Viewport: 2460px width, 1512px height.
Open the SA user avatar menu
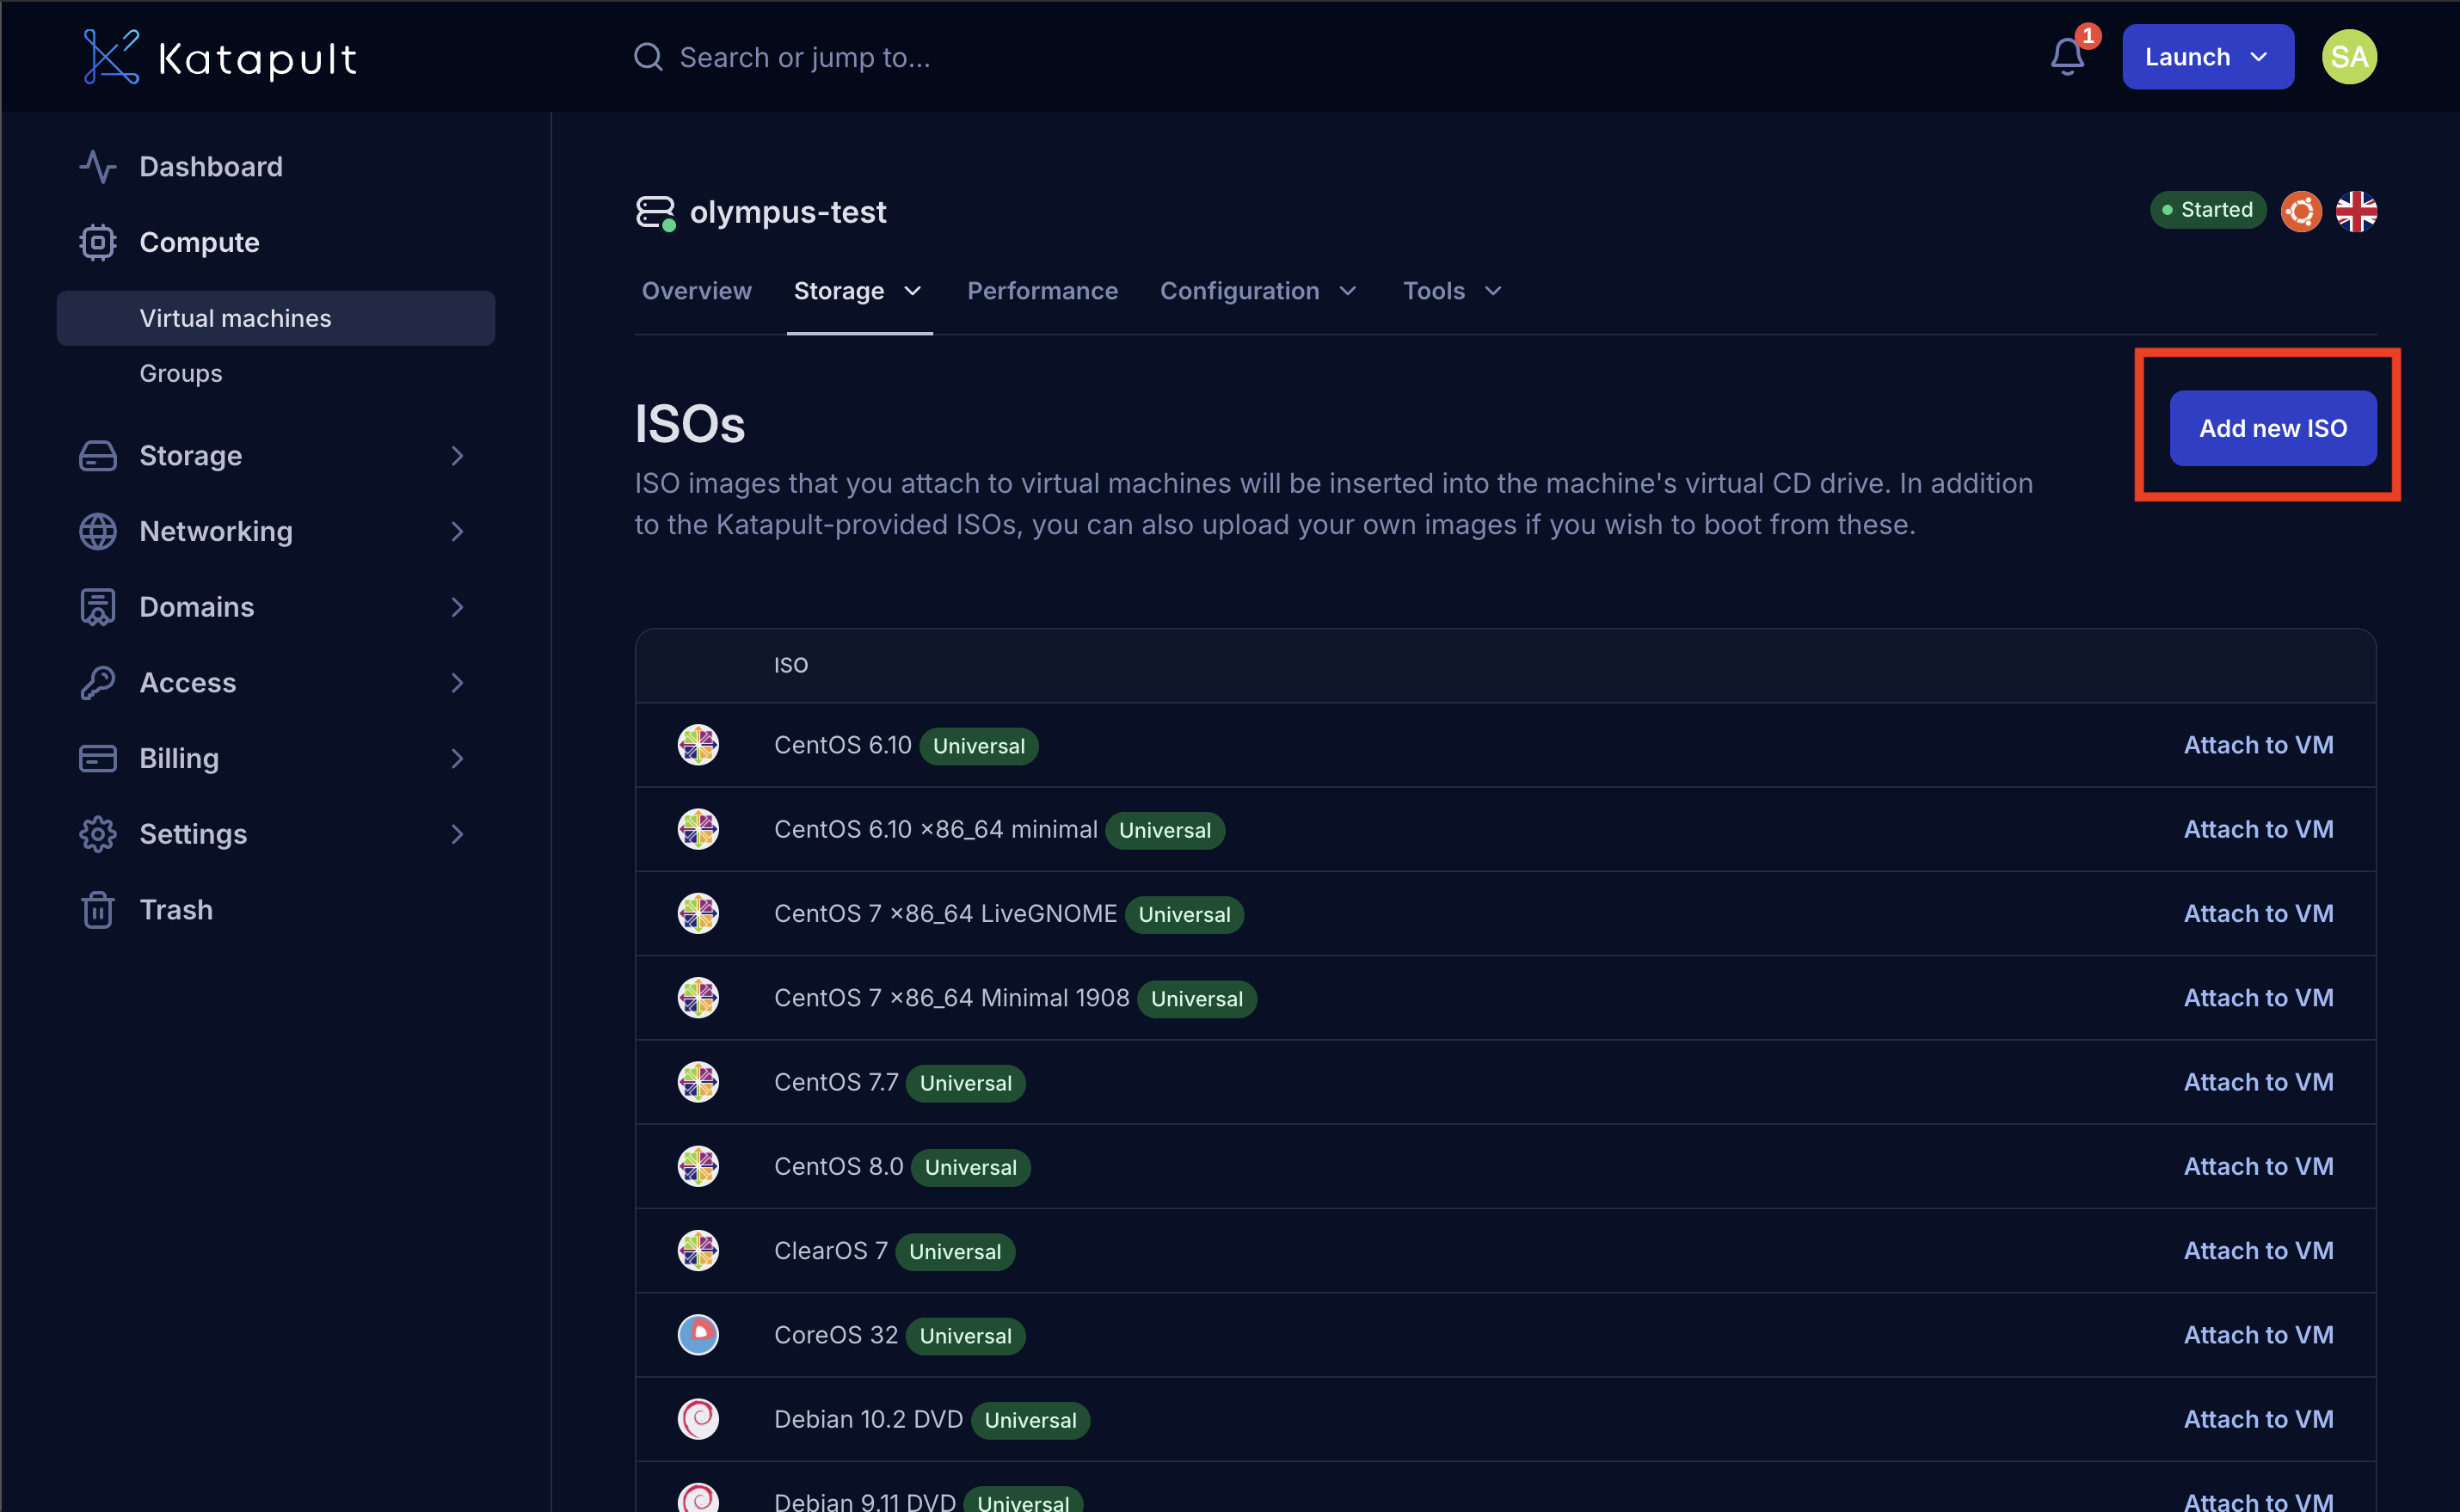(2348, 57)
